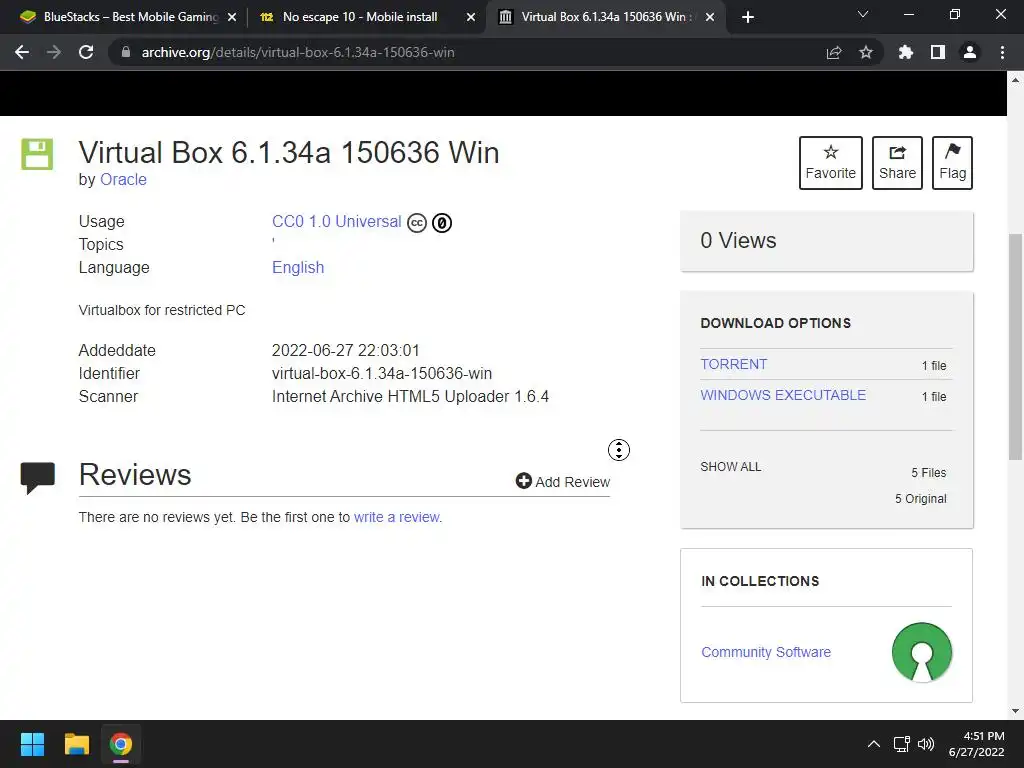
Task: Show hidden system tray icons
Action: (874, 744)
